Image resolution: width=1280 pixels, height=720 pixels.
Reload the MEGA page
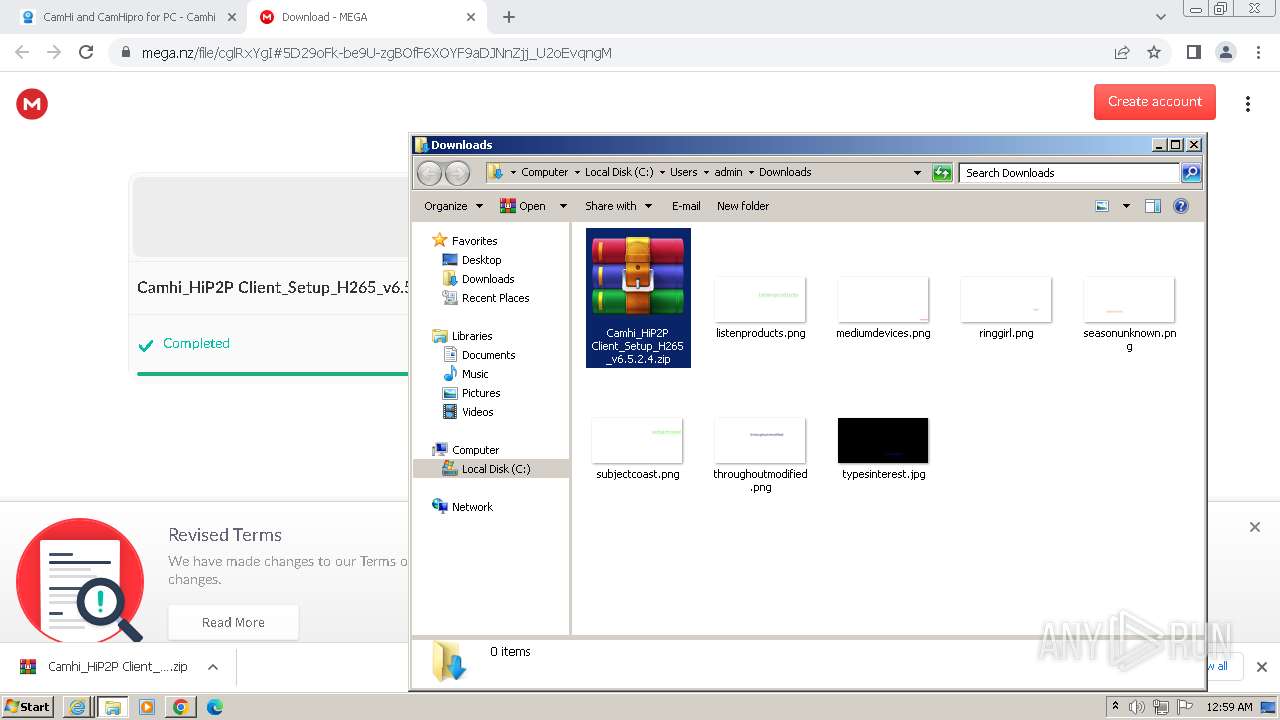pos(86,53)
